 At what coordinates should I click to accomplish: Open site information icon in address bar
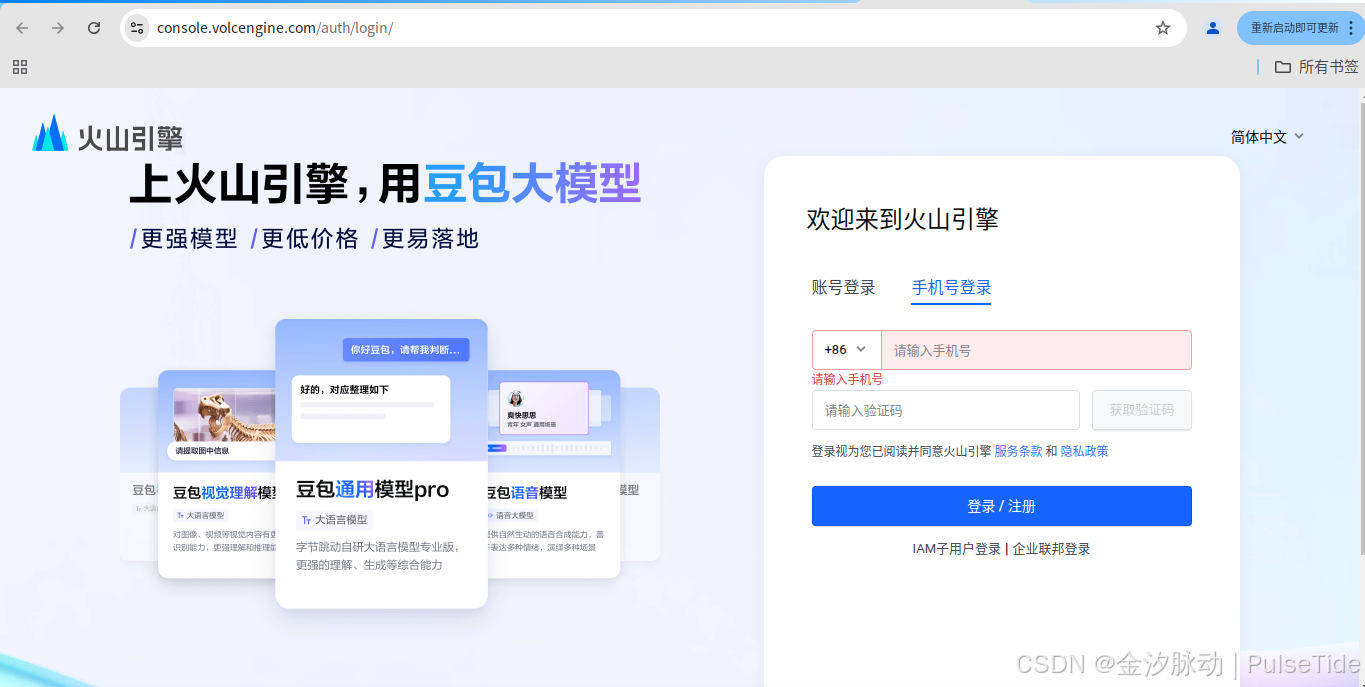137,28
